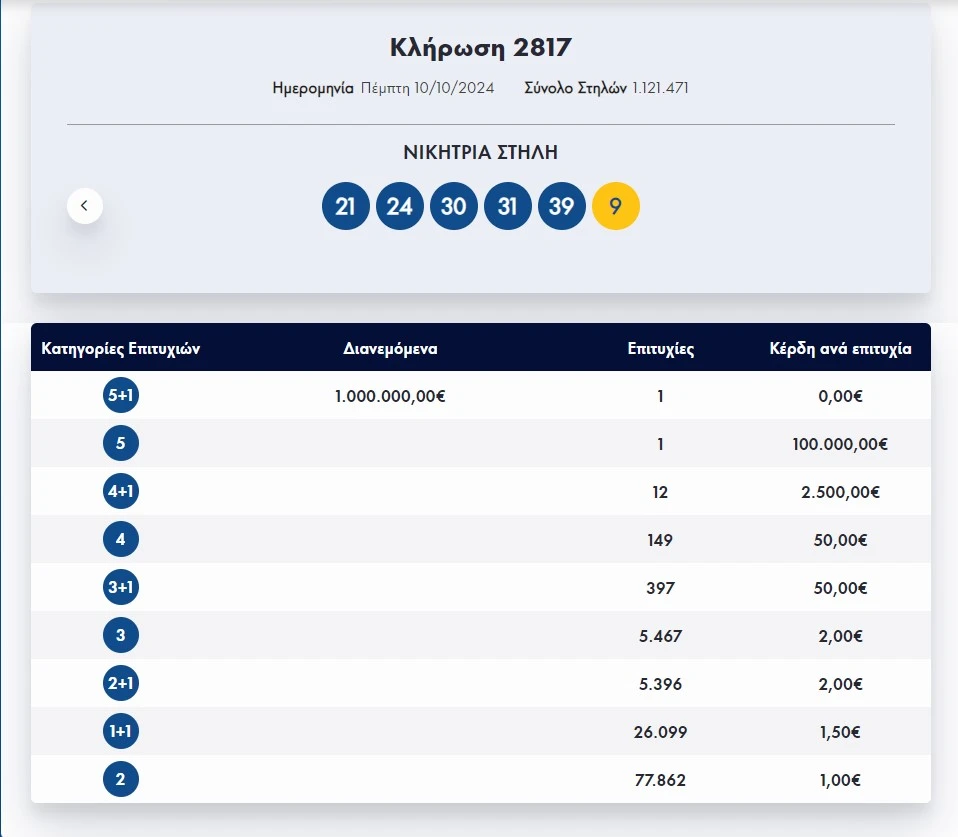Image resolution: width=958 pixels, height=837 pixels.
Task: Click winning number ball 21
Action: pos(346,206)
